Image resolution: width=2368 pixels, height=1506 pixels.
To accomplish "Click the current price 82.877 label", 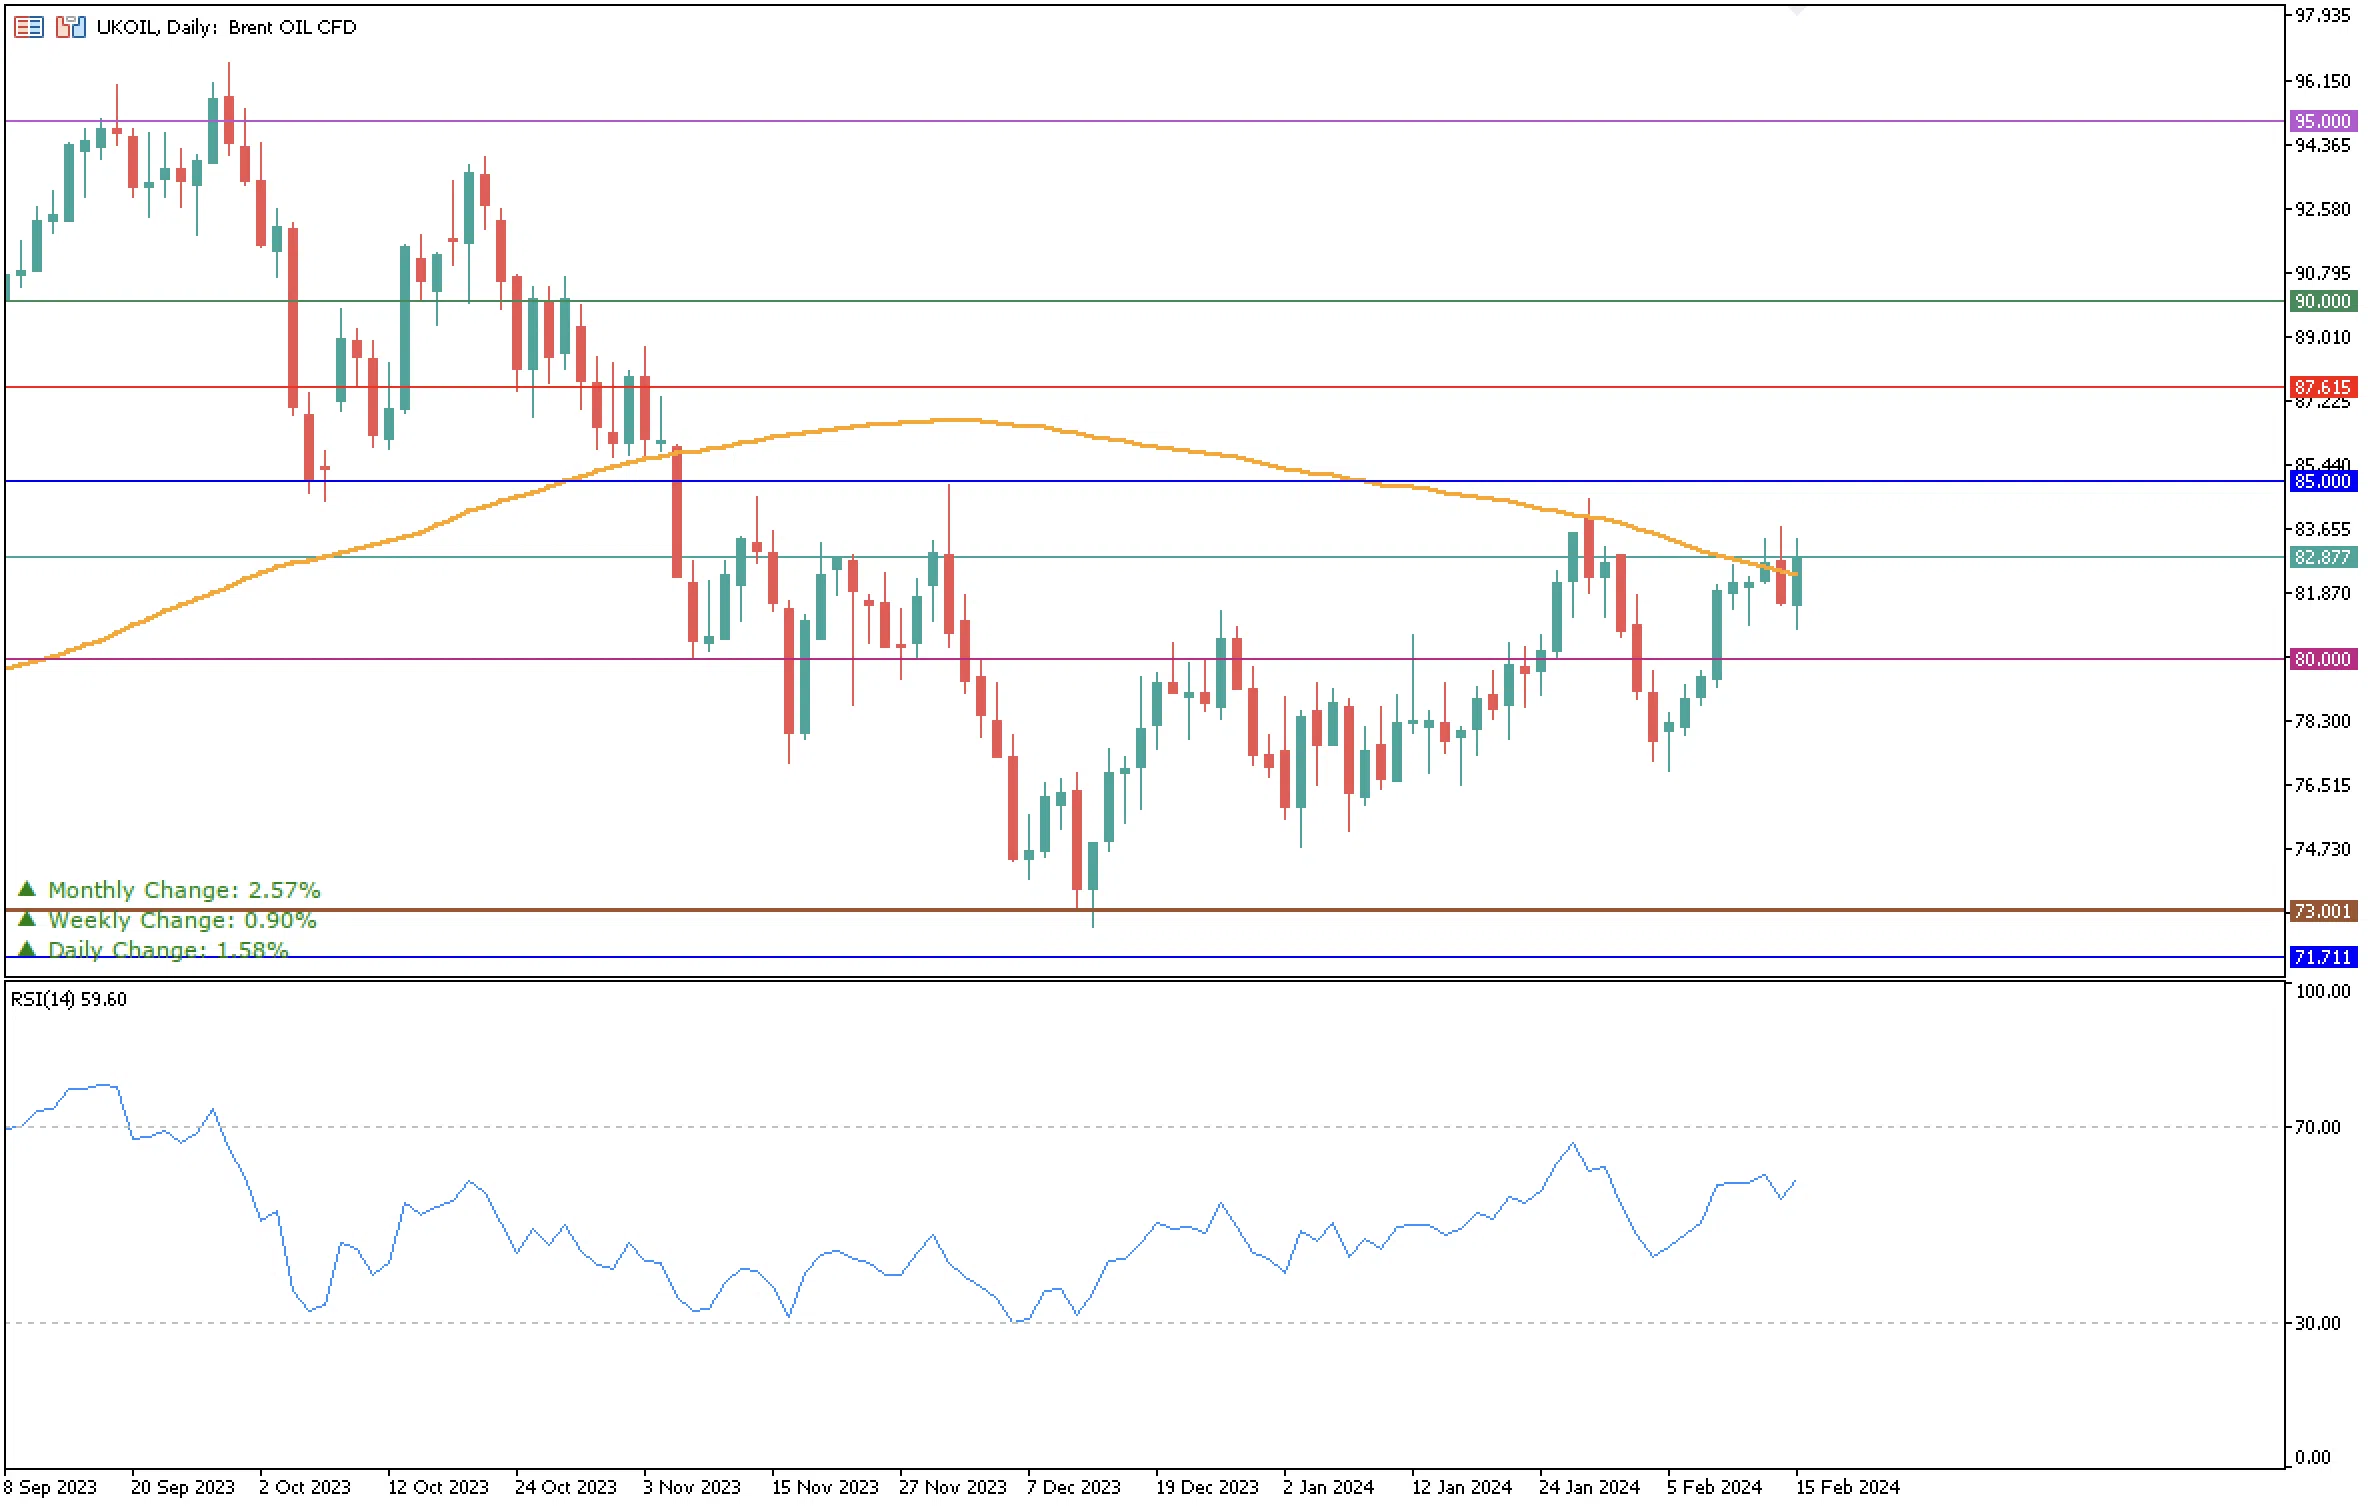I will coord(2322,557).
